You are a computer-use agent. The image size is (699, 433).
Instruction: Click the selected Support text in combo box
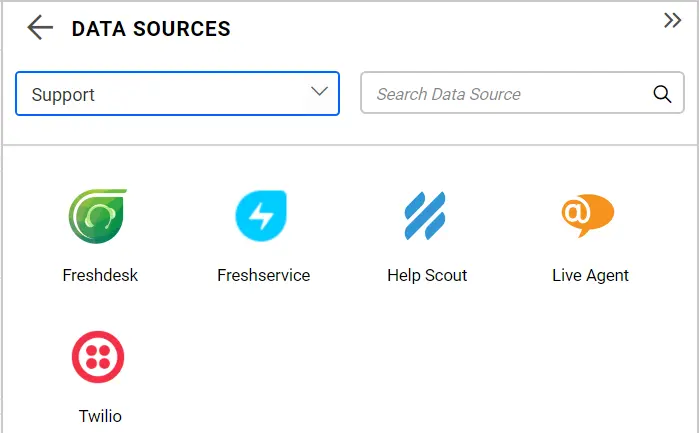pyautogui.click(x=63, y=95)
